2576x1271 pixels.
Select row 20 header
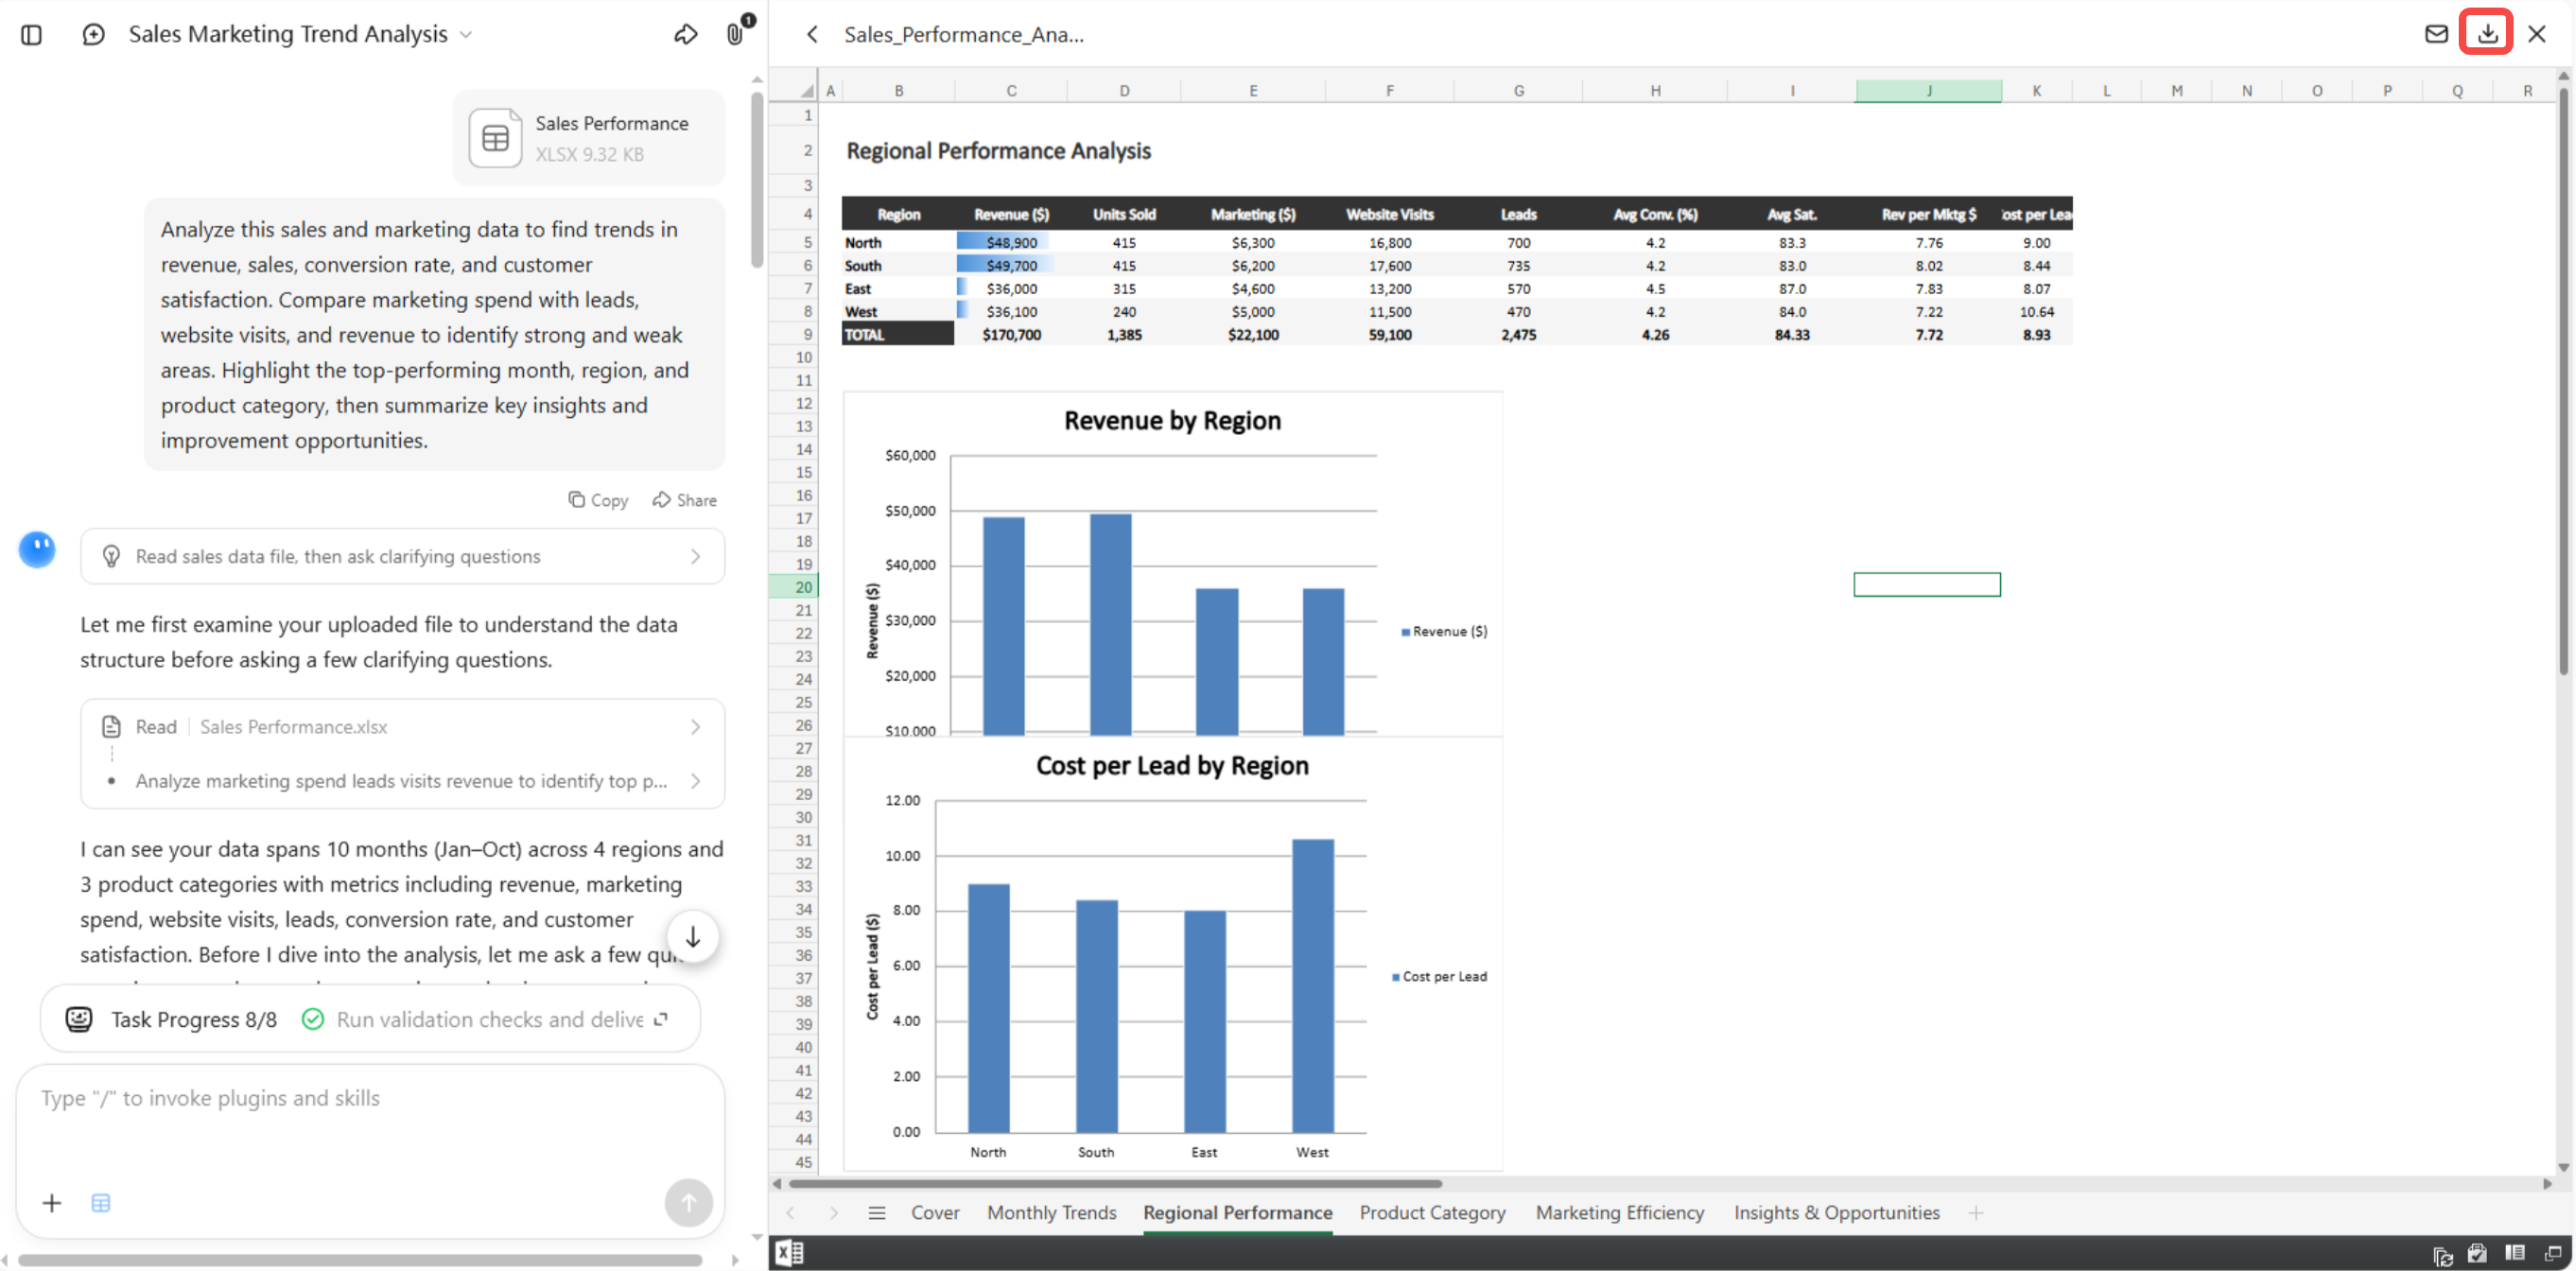pos(794,587)
